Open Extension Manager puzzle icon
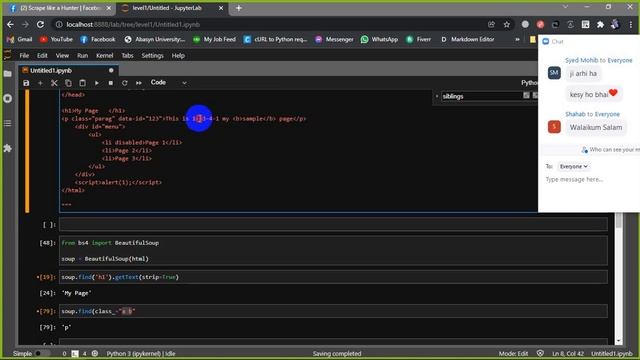This screenshot has width=640, height=360. point(8,148)
